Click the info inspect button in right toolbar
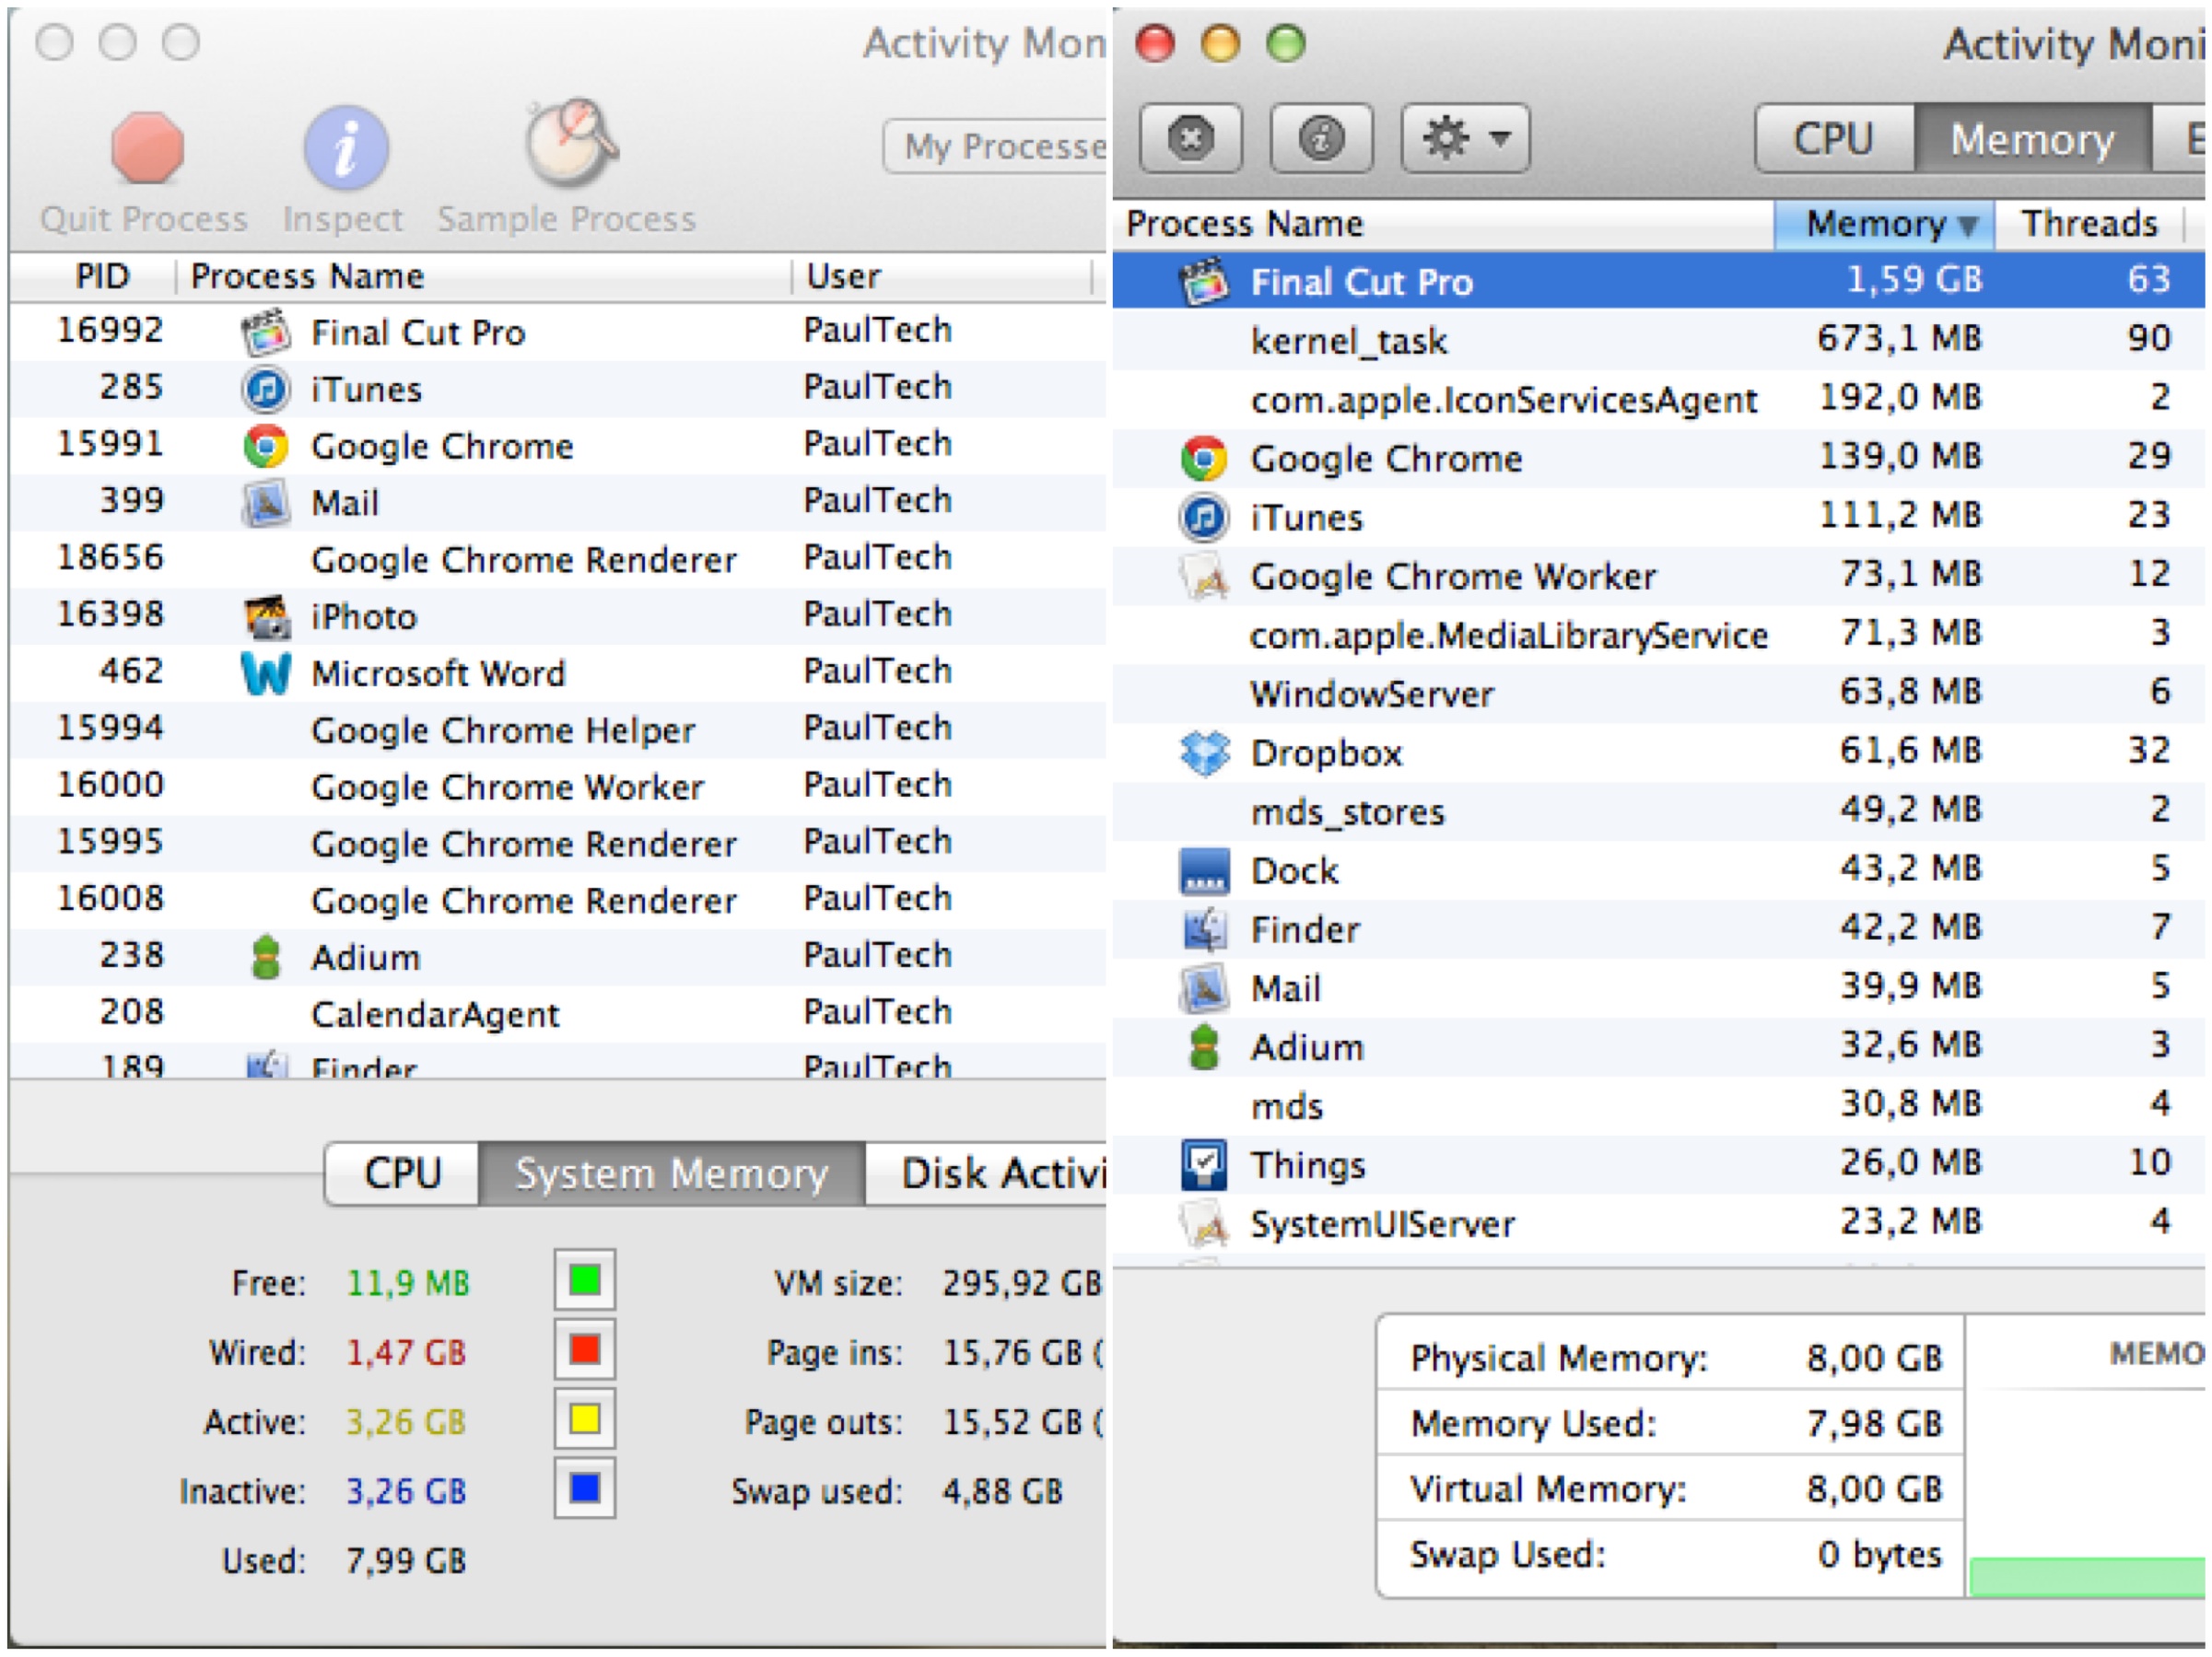2212x1657 pixels. (1320, 138)
